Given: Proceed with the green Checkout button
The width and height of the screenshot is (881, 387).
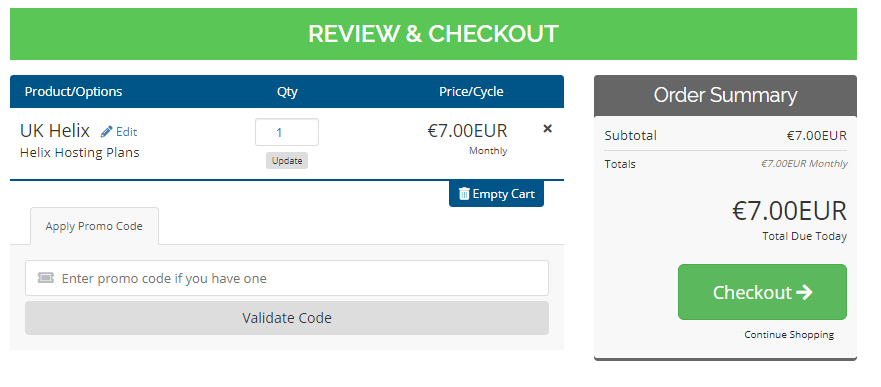Looking at the screenshot, I should coord(762,292).
